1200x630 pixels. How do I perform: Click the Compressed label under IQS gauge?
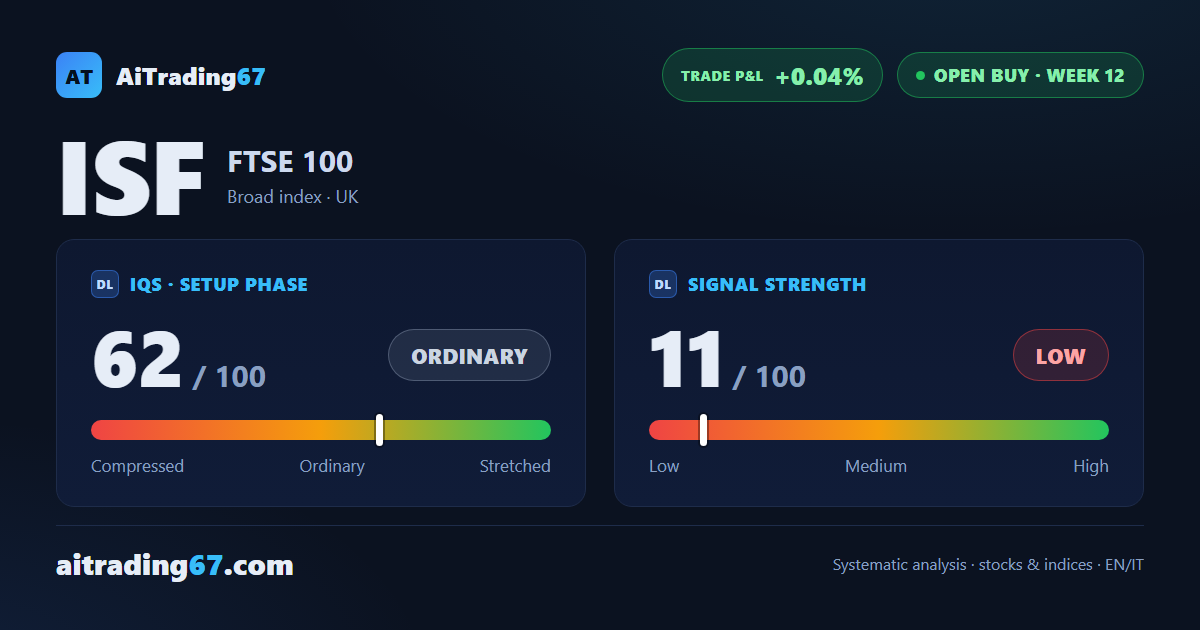[x=137, y=466]
